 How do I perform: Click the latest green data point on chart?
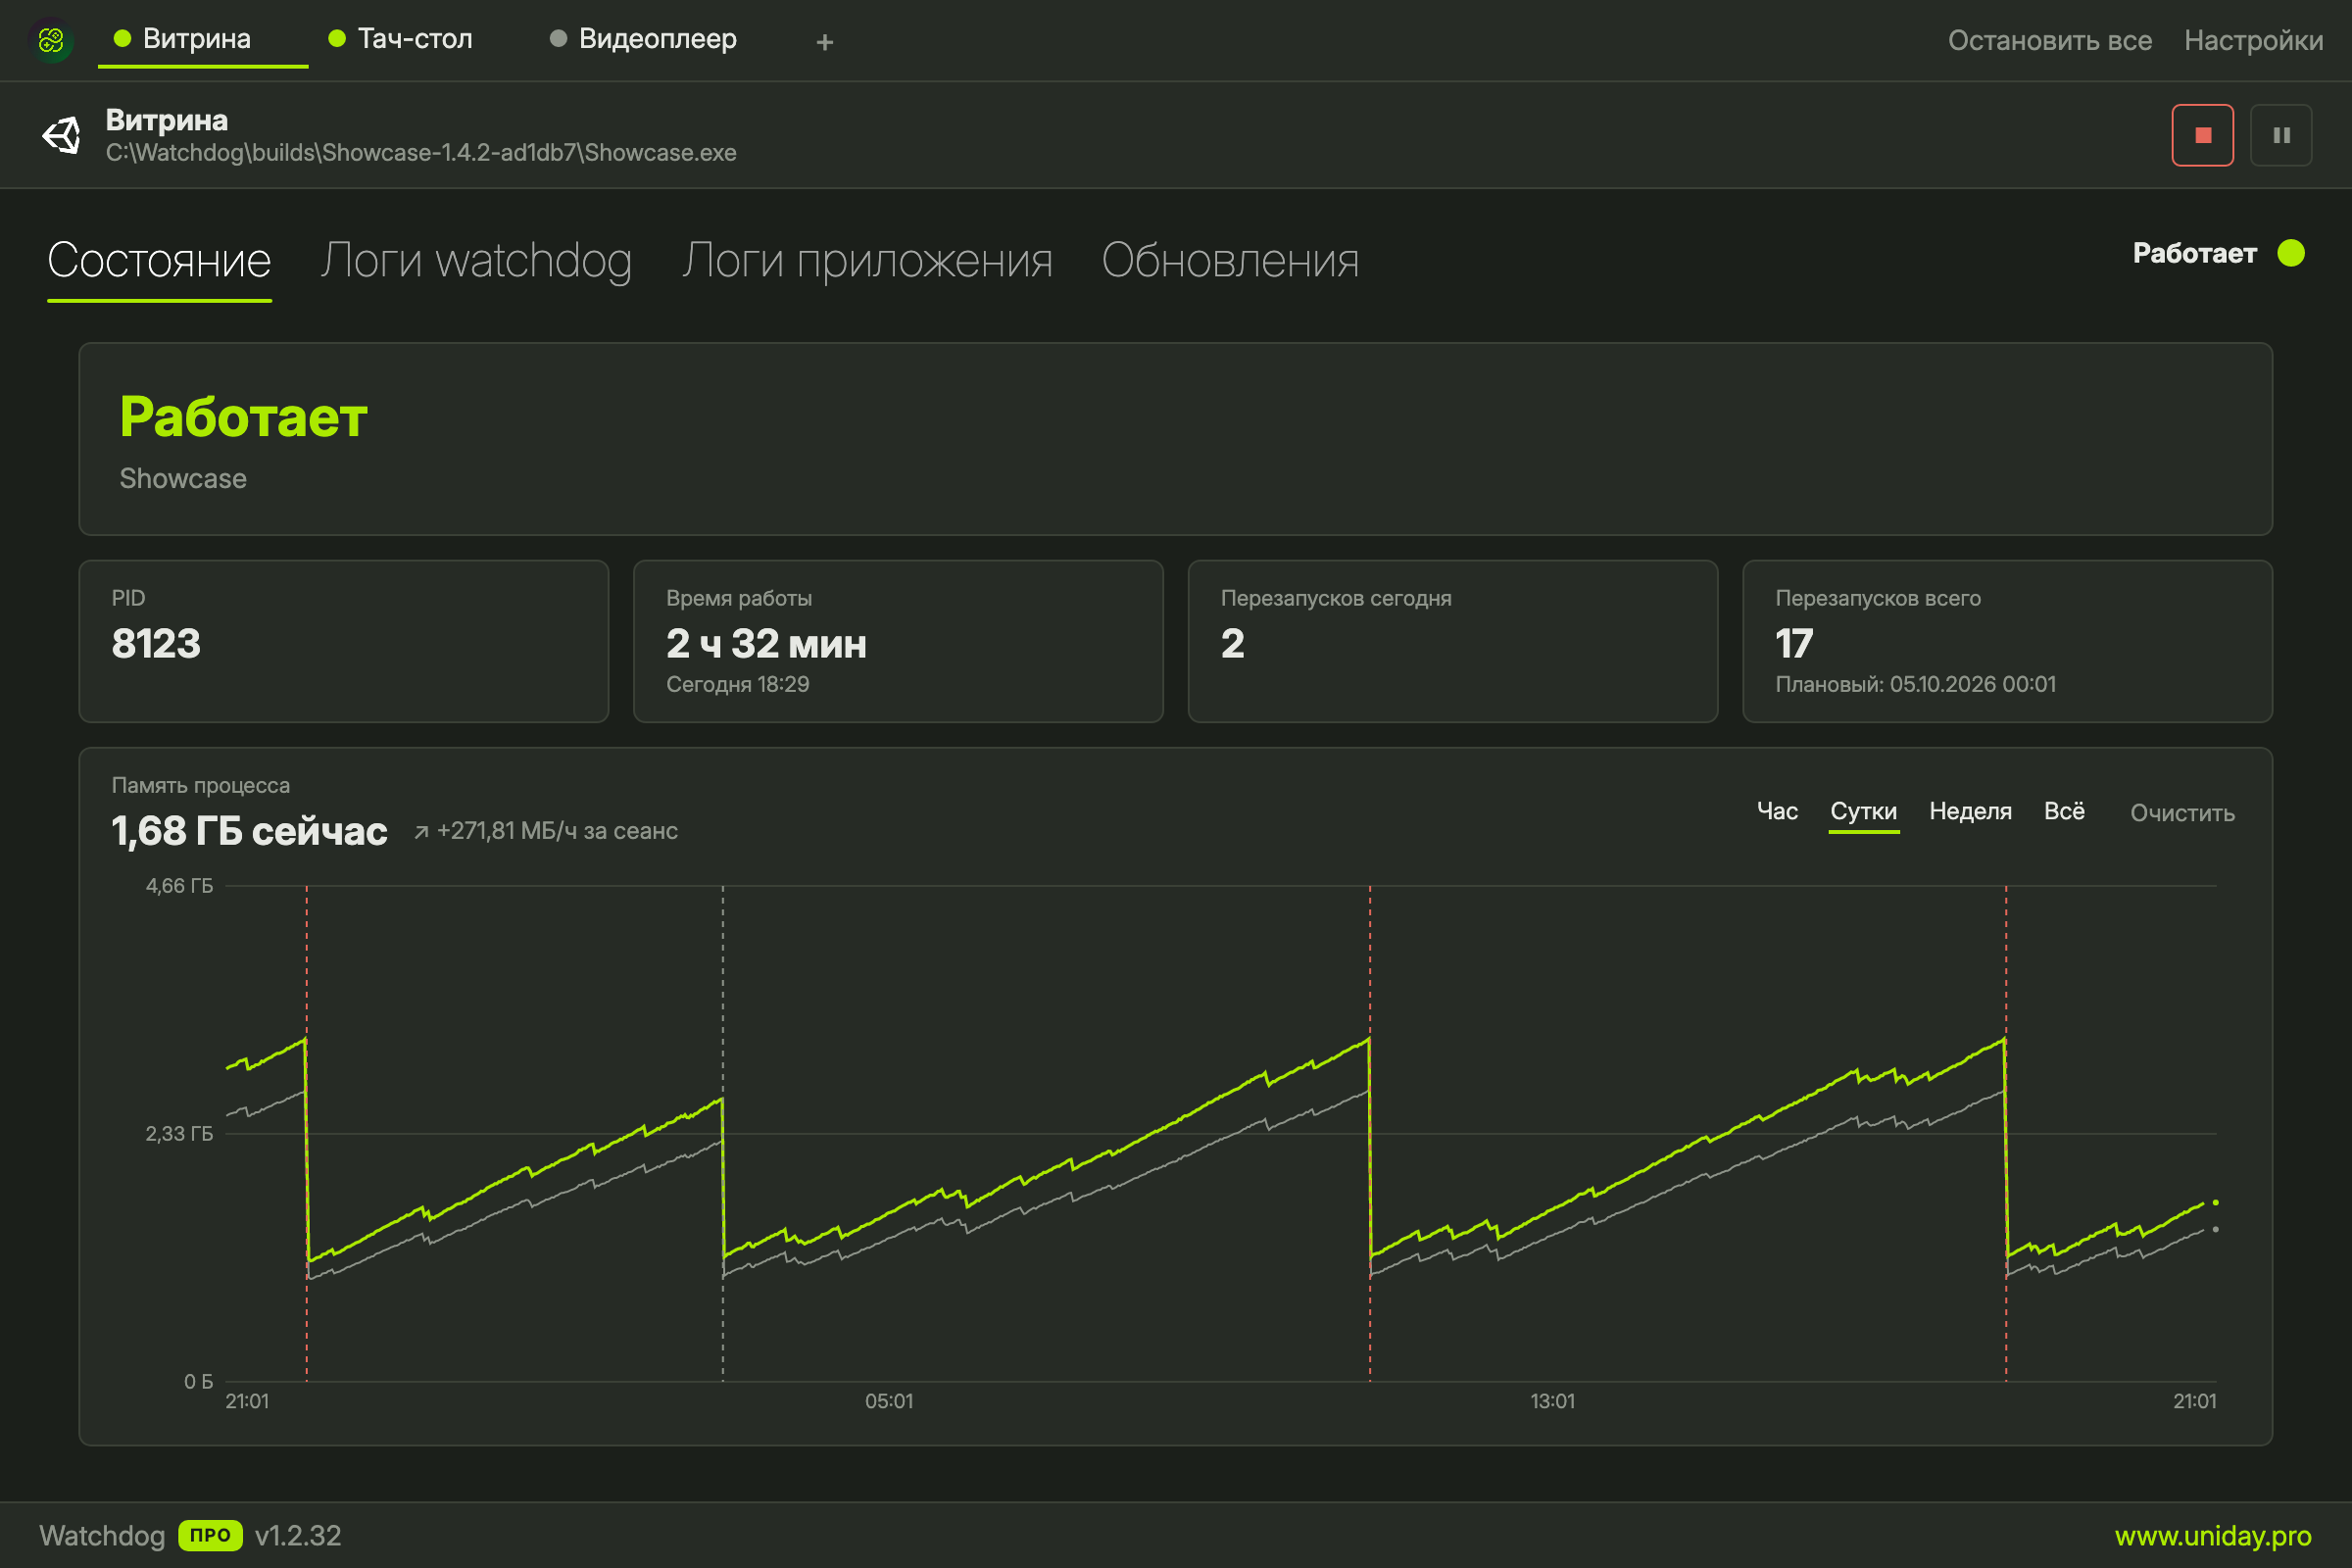pos(2216,1202)
